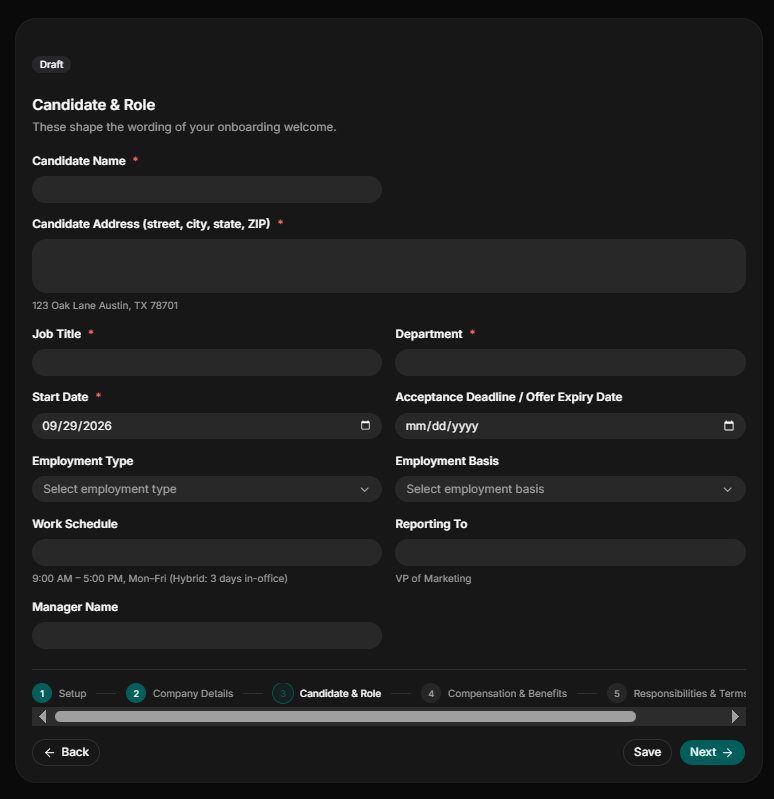
Task: Focus the Candidate Name input field
Action: click(207, 190)
